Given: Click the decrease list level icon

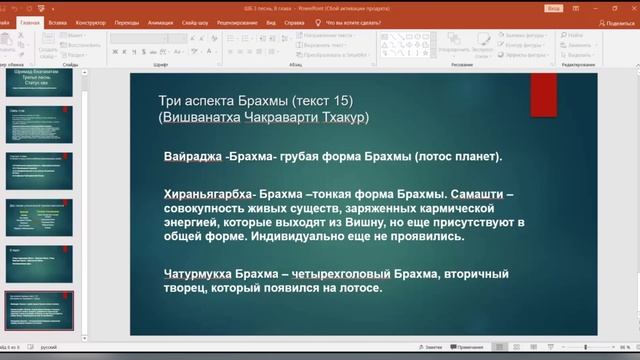Looking at the screenshot, I should coord(262,39).
